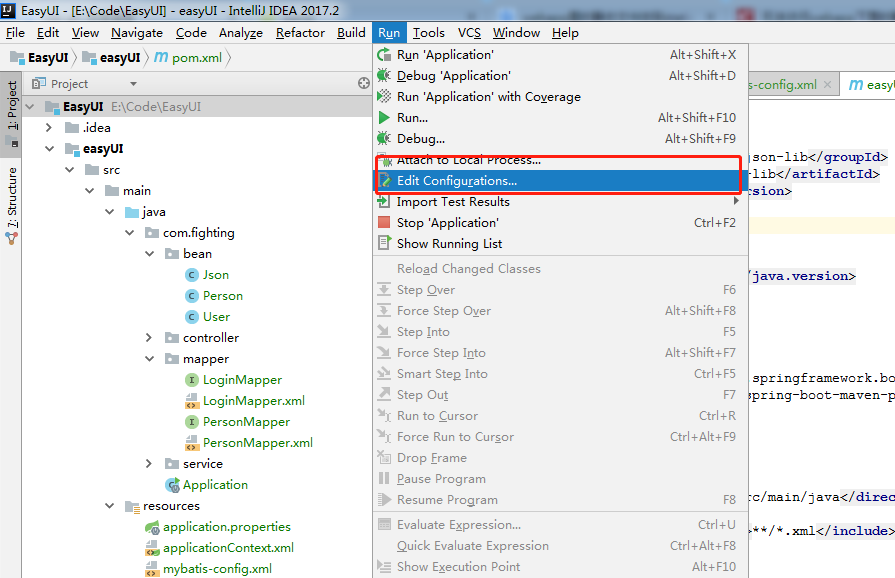The width and height of the screenshot is (895, 578).
Task: Click the red Stop 'Application' square icon
Action: point(384,223)
